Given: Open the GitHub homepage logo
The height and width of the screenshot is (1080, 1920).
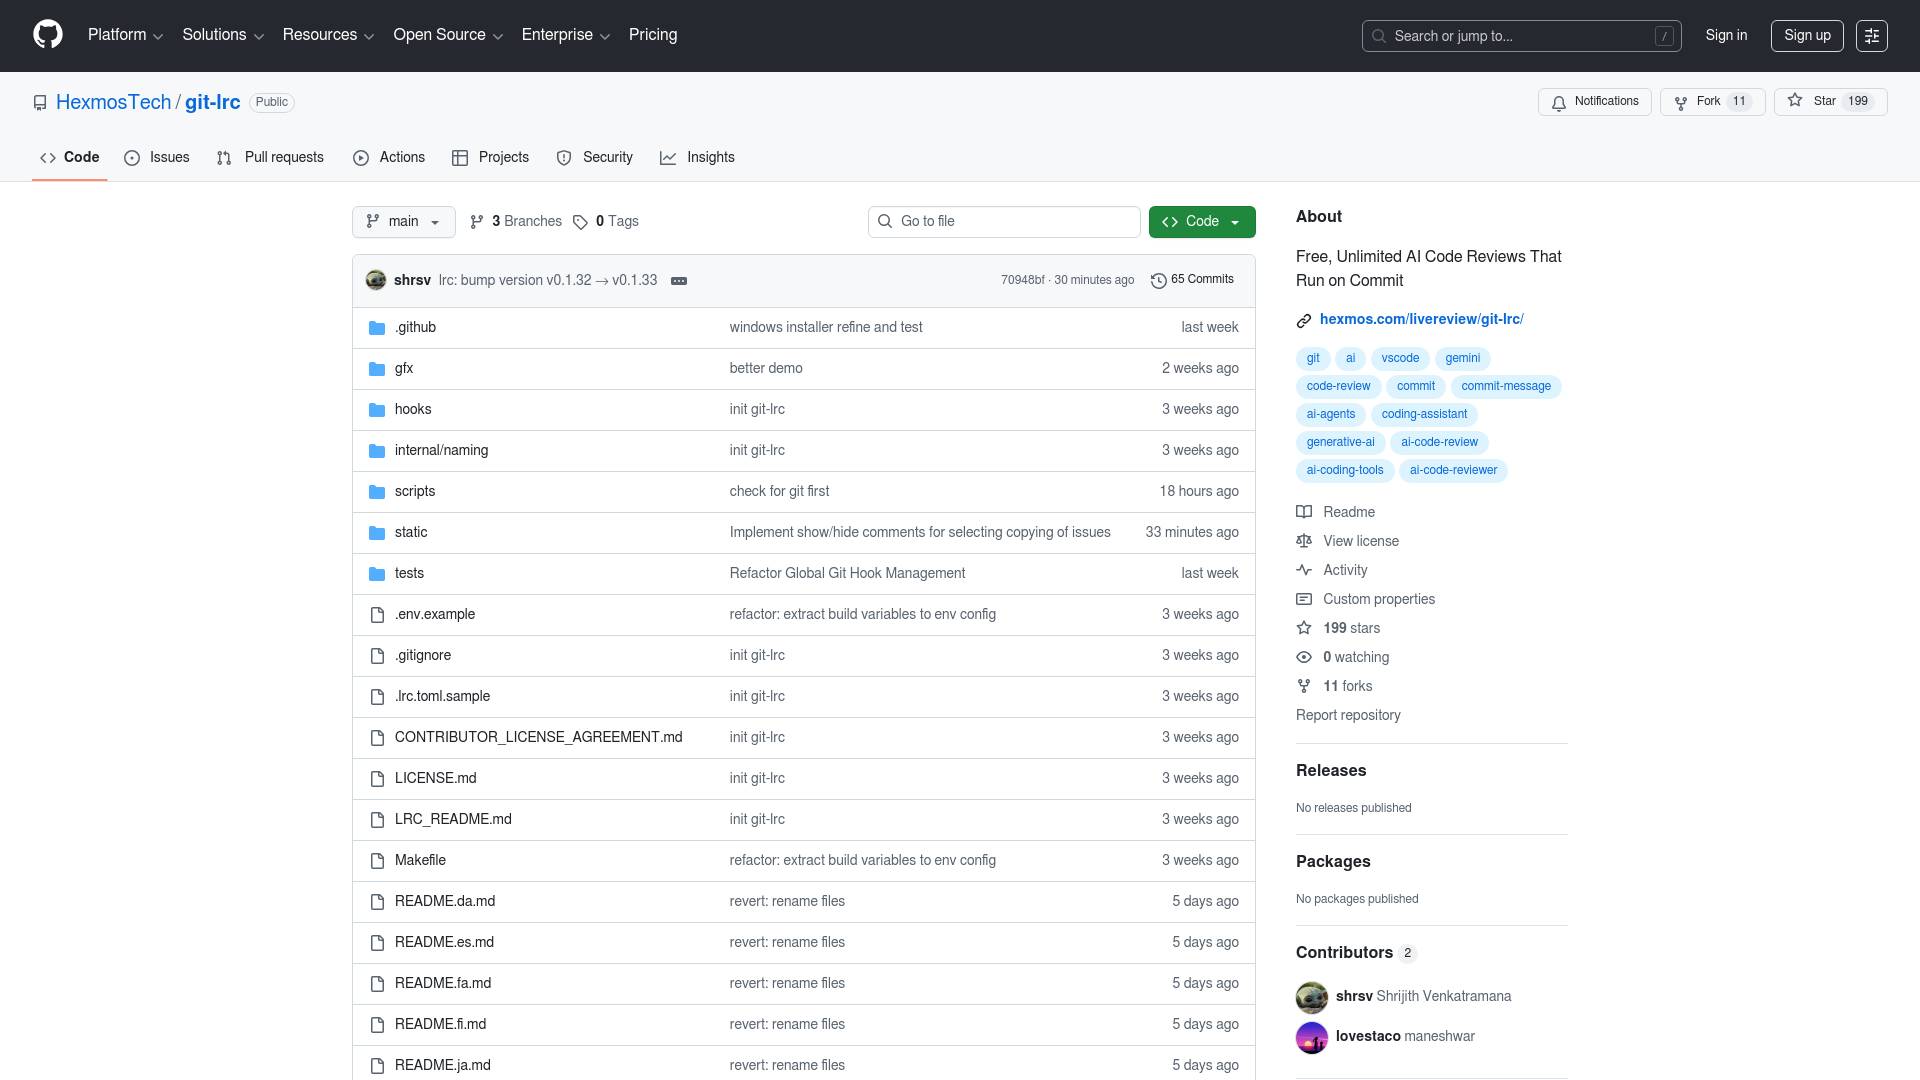Looking at the screenshot, I should [48, 35].
